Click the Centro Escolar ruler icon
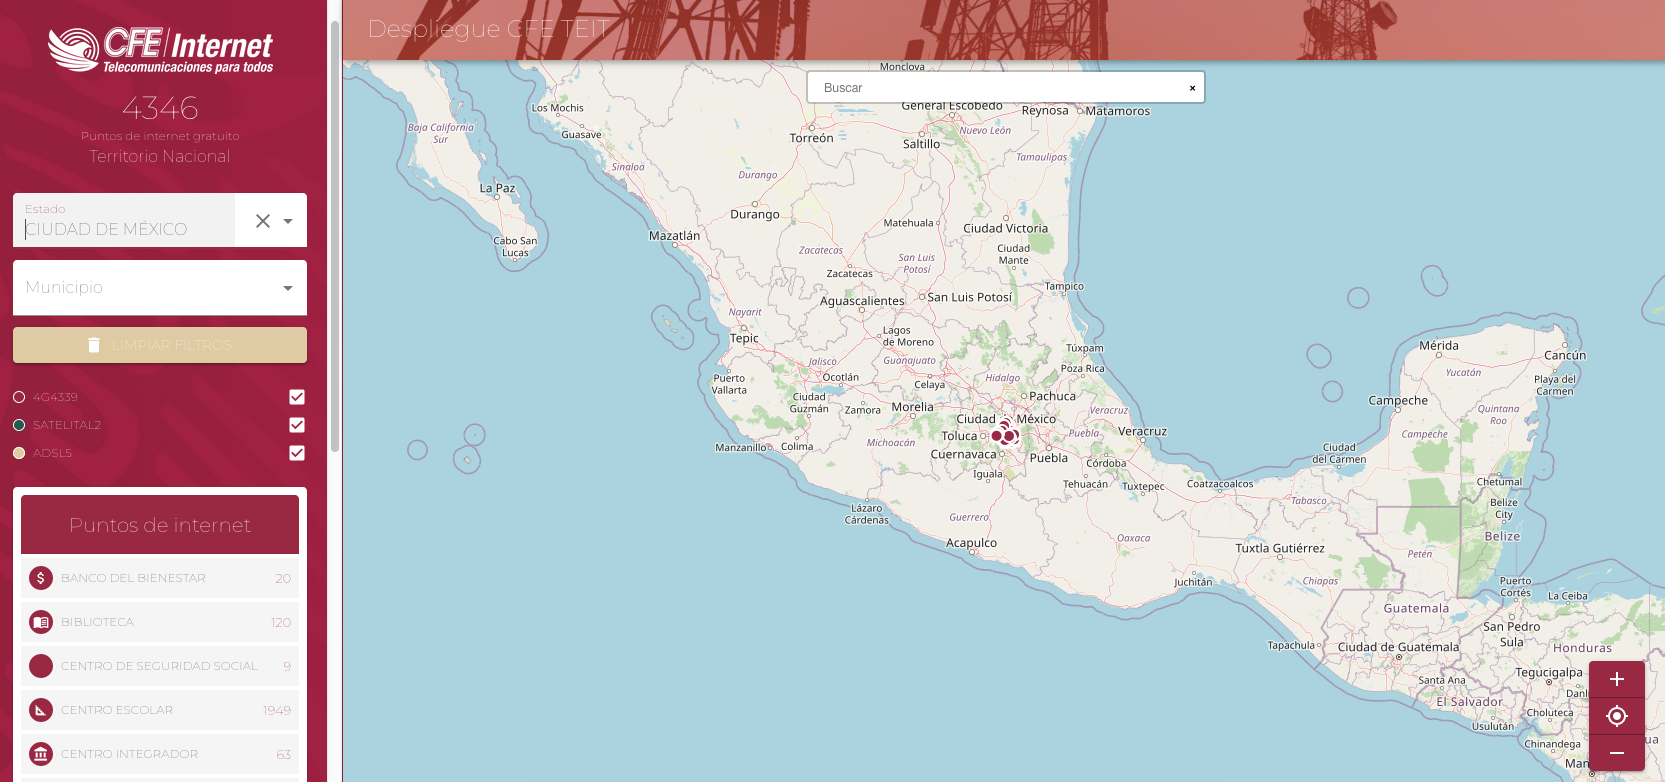 [x=41, y=710]
